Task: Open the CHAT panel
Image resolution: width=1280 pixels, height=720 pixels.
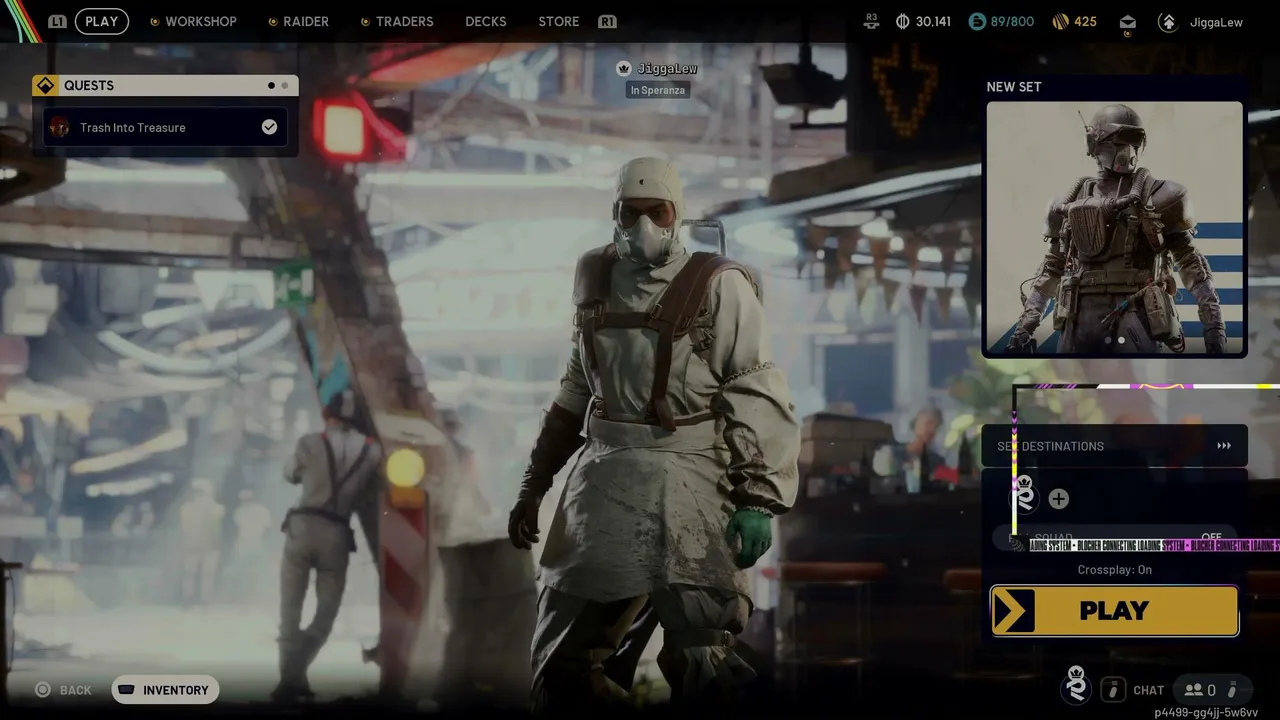Action: pos(1148,690)
